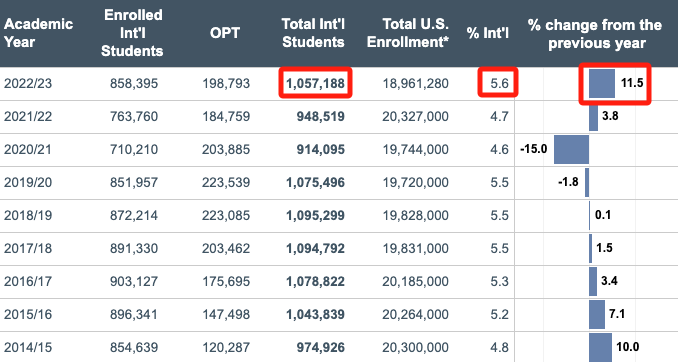The height and width of the screenshot is (362, 678).
Task: Click the % Int'l column header
Action: click(x=488, y=33)
